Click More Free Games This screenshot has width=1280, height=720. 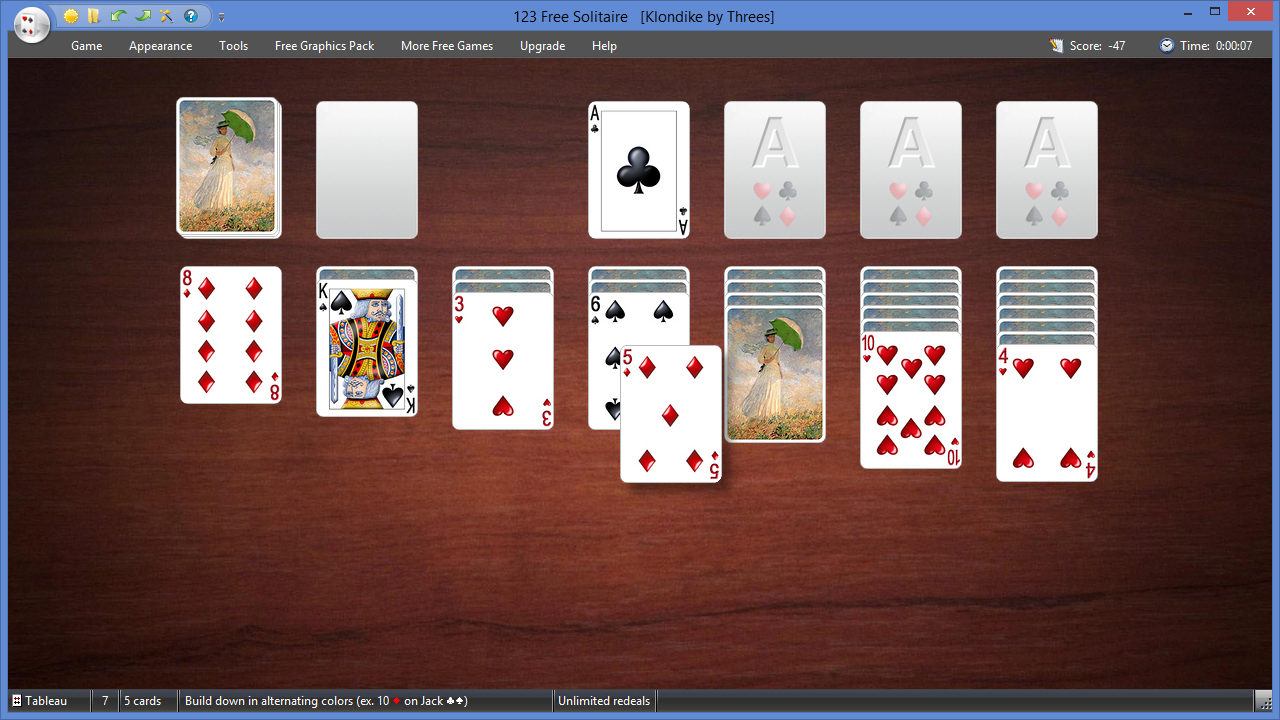[446, 45]
